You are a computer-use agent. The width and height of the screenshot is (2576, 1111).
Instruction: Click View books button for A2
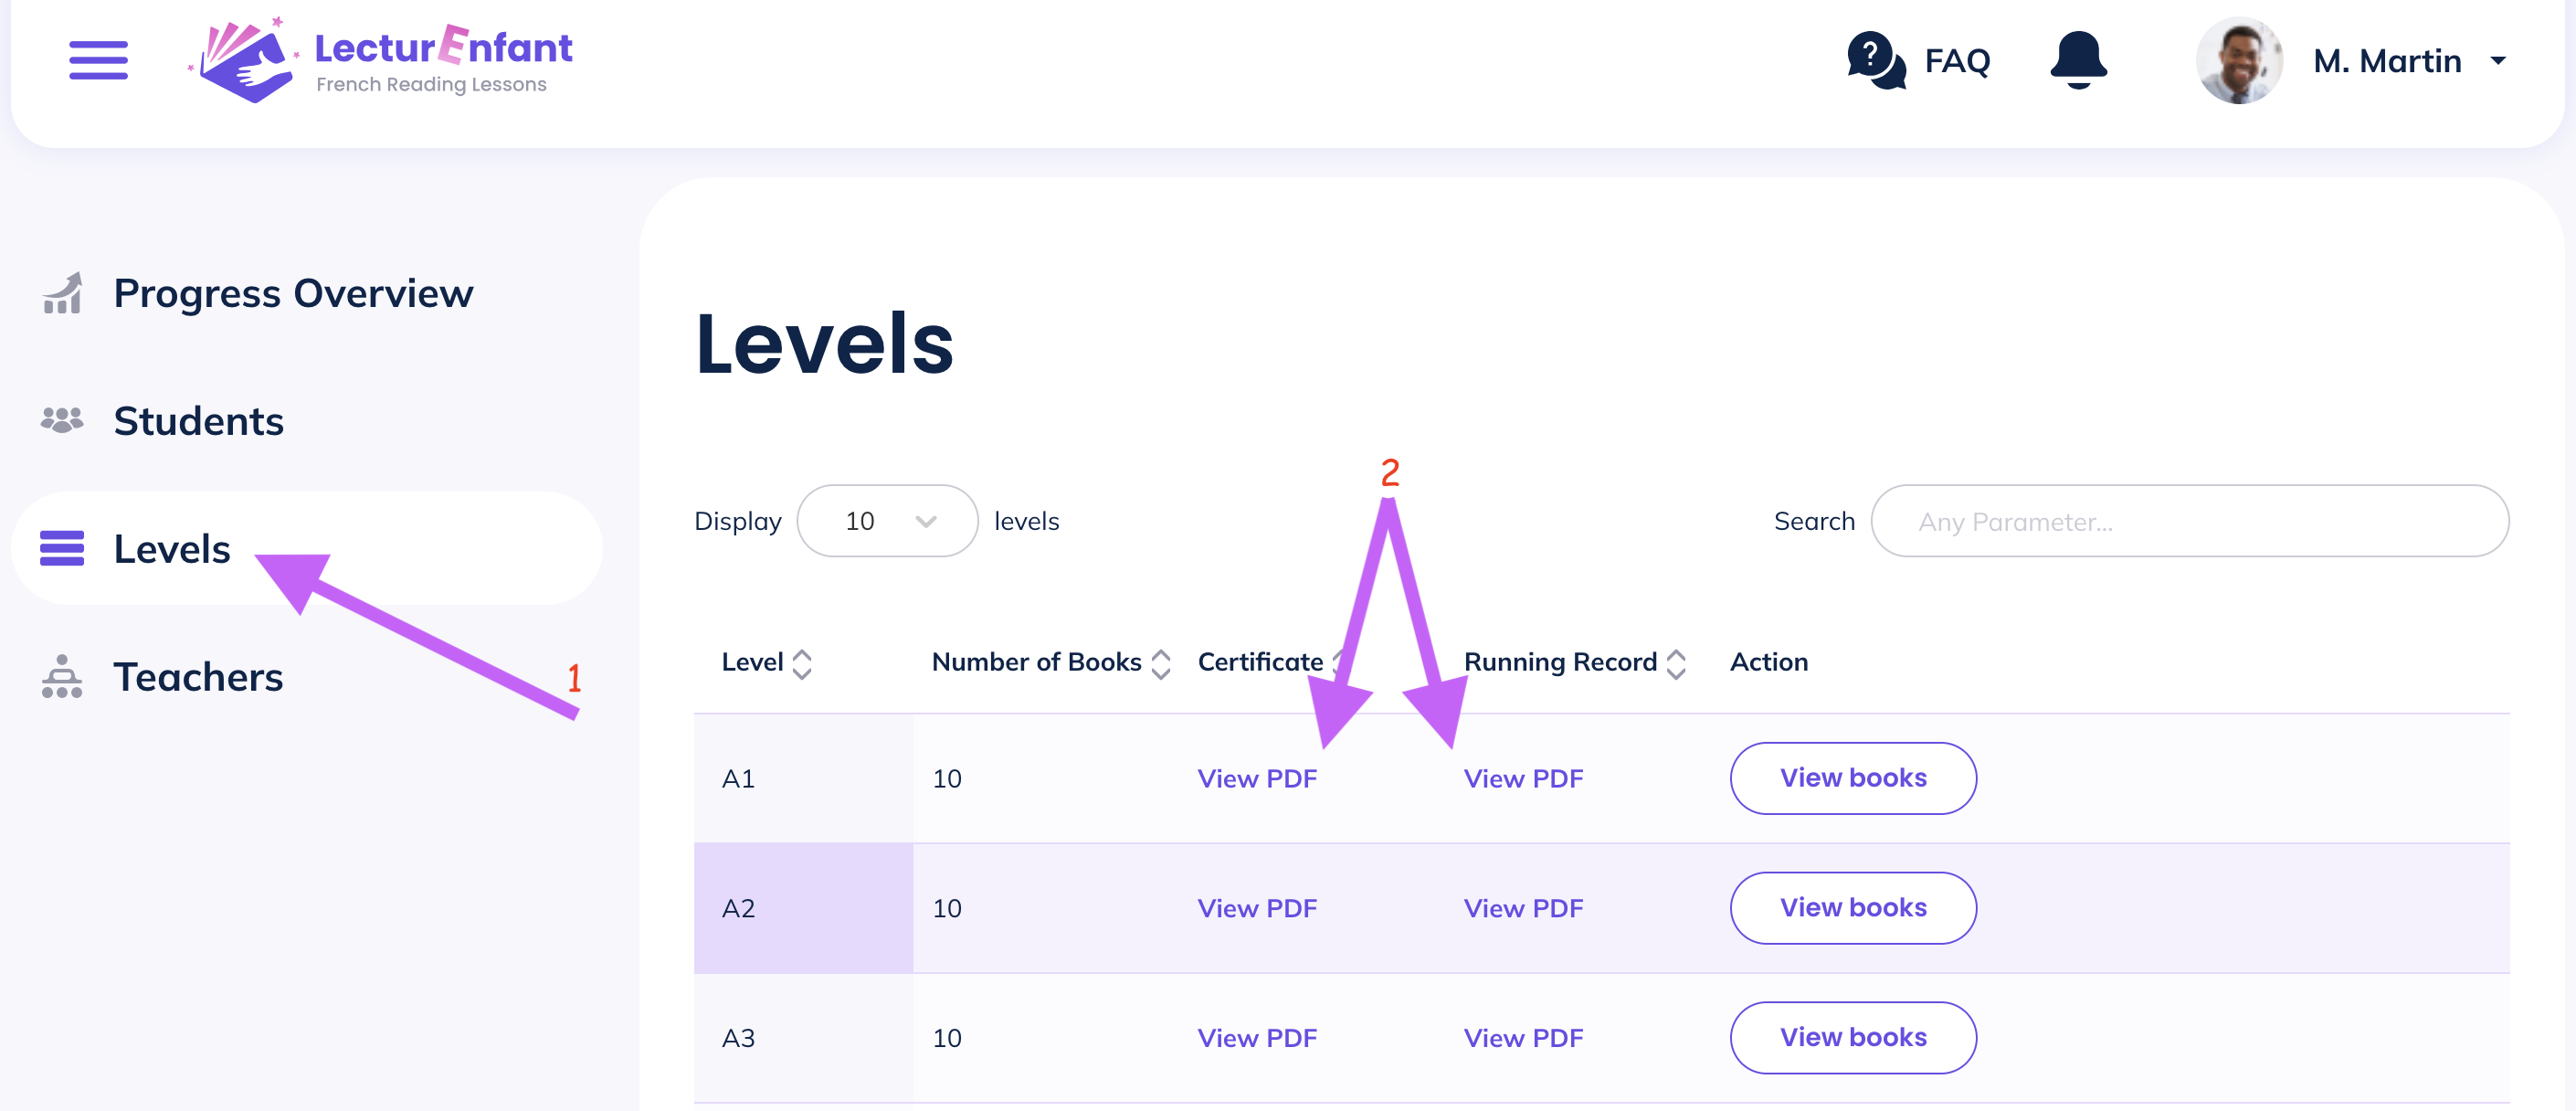pyautogui.click(x=1854, y=905)
